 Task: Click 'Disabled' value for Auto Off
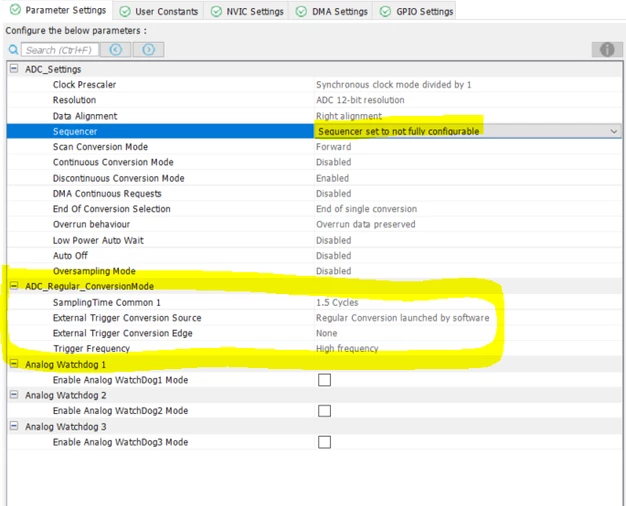[x=333, y=256]
